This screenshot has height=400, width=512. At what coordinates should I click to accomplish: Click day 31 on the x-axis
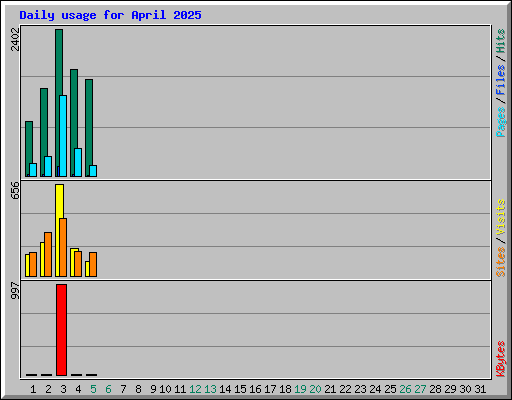[480, 389]
